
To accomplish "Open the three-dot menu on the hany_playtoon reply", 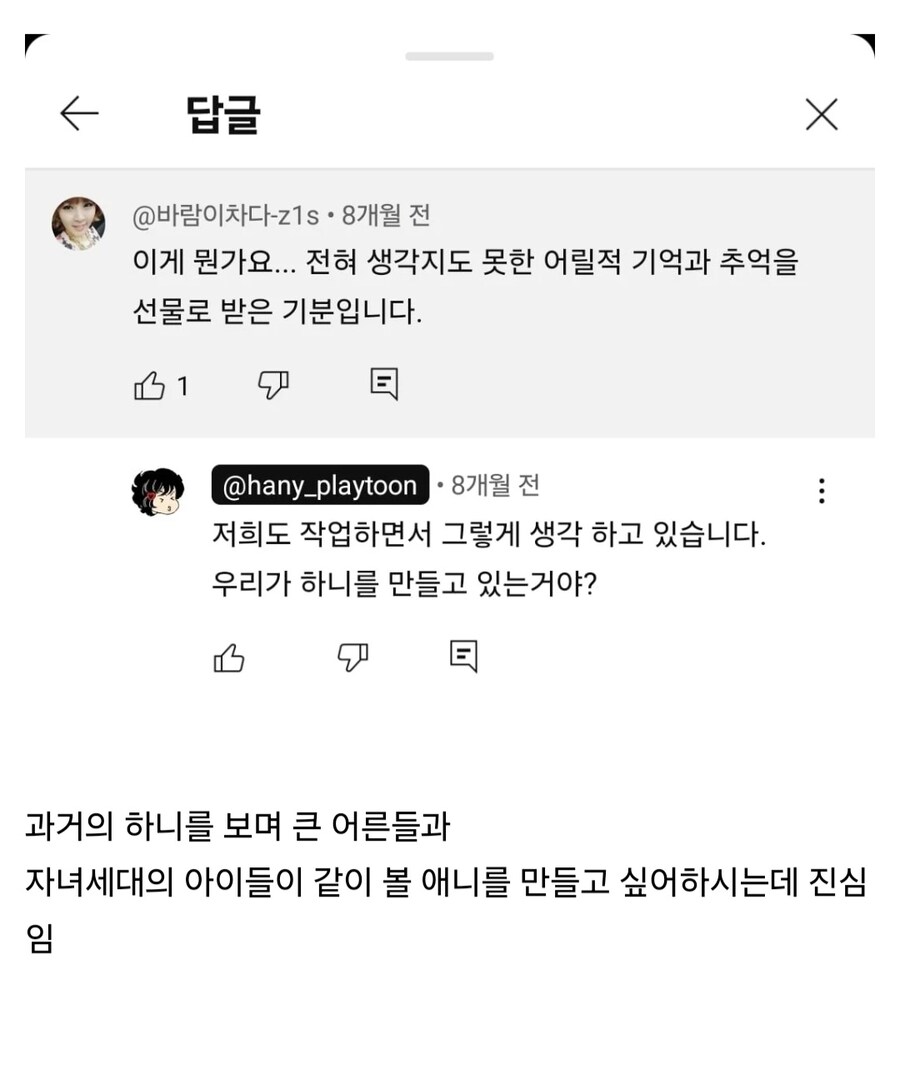I will [821, 490].
